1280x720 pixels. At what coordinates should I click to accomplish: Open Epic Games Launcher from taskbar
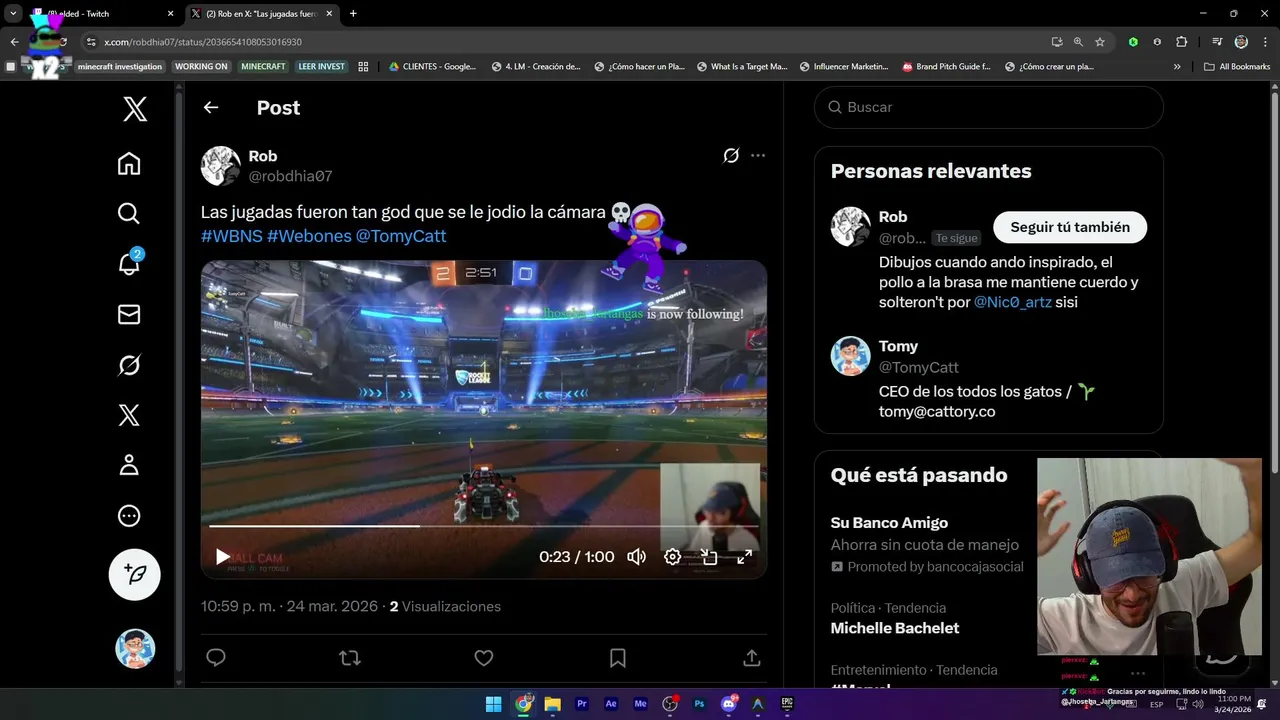click(787, 704)
